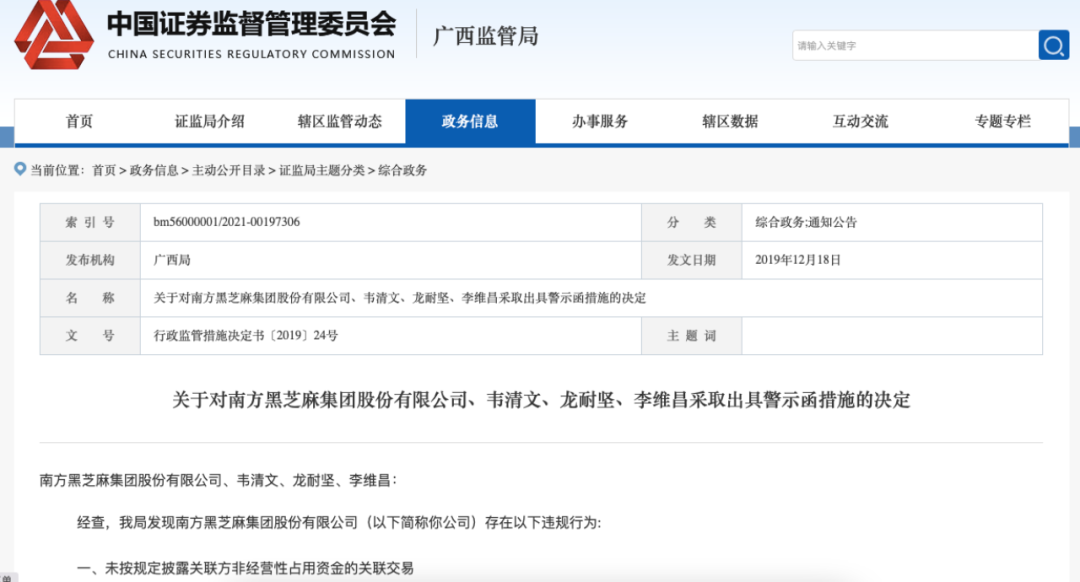Open the 互动交流 tab
Viewport: 1080px width, 582px height.
(860, 121)
